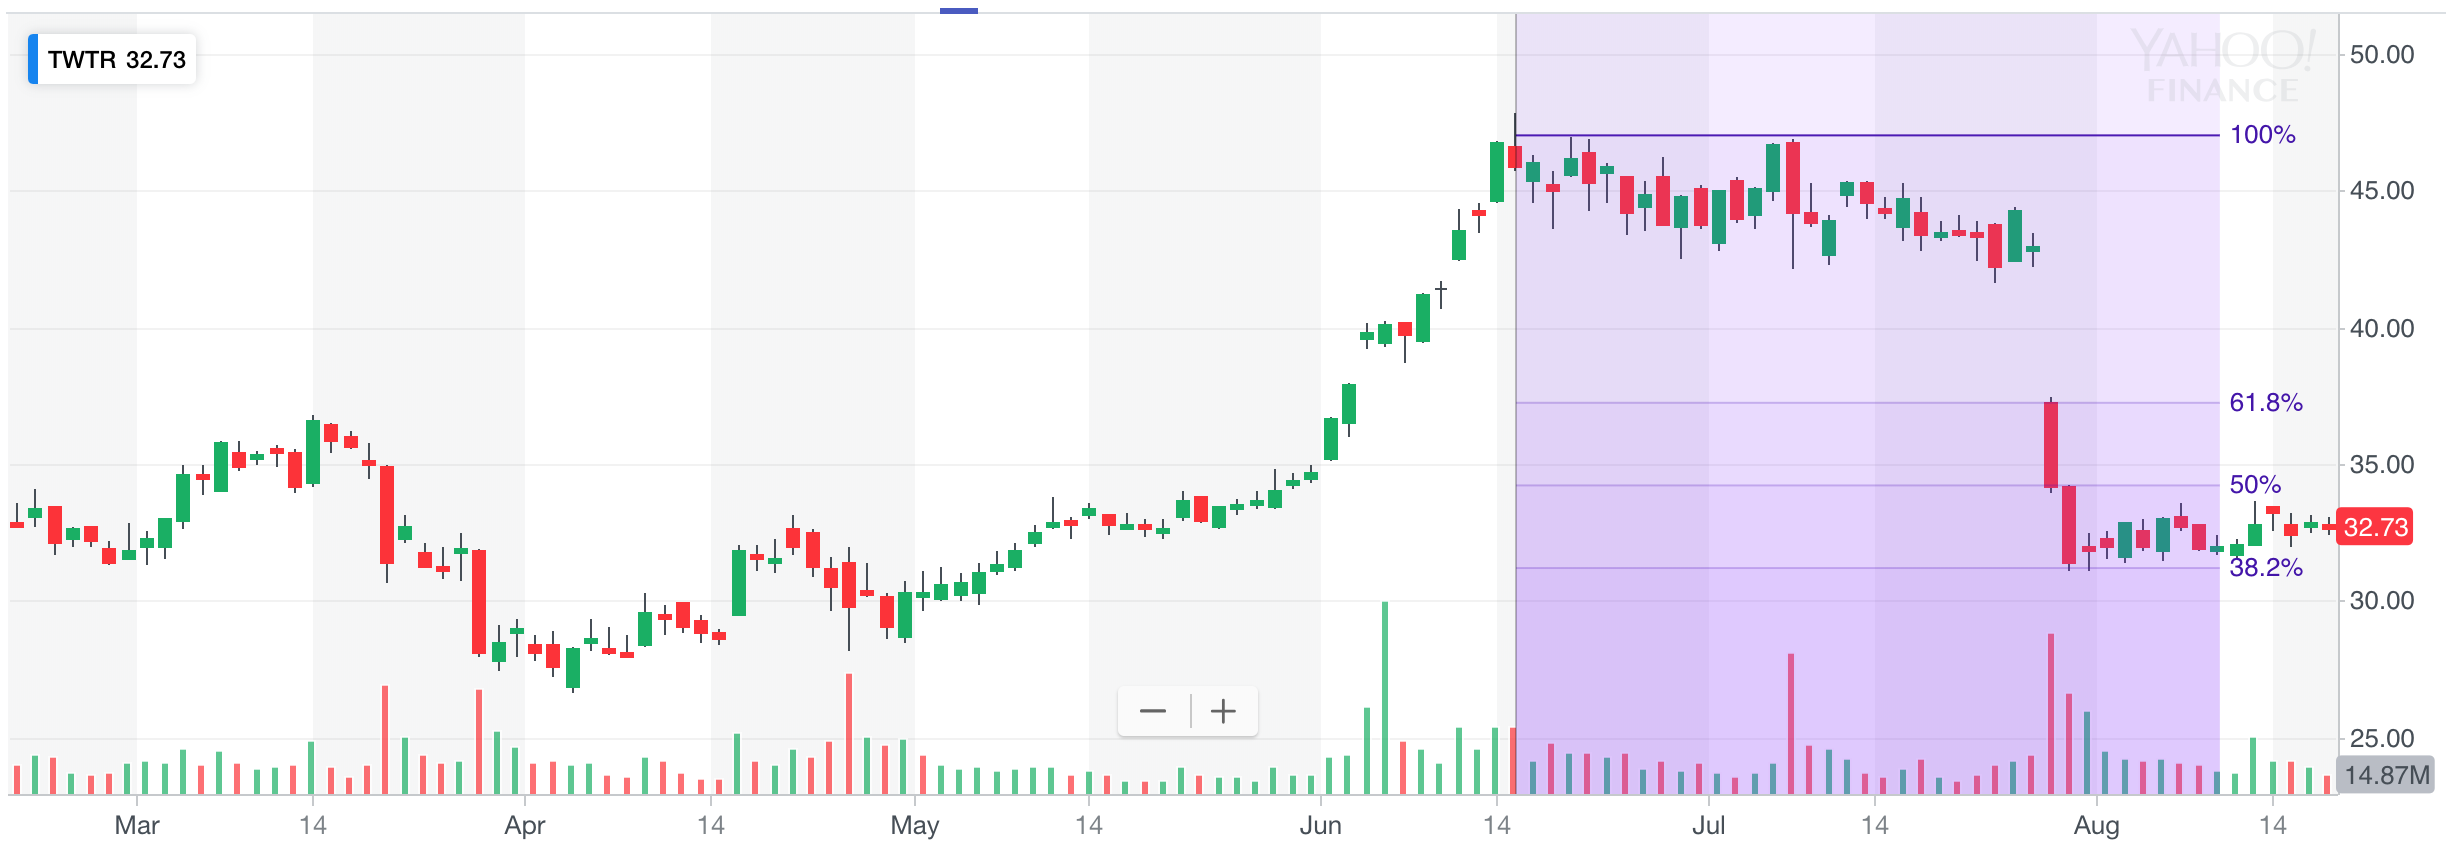Zoom in with the plus button
The image size is (2446, 856).
pos(1223,711)
